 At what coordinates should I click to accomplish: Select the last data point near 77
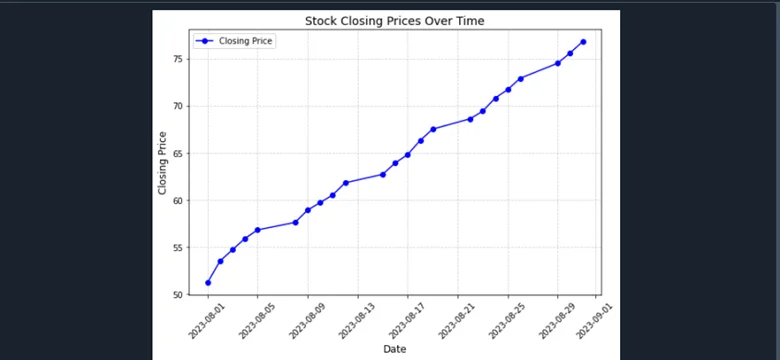click(x=583, y=42)
